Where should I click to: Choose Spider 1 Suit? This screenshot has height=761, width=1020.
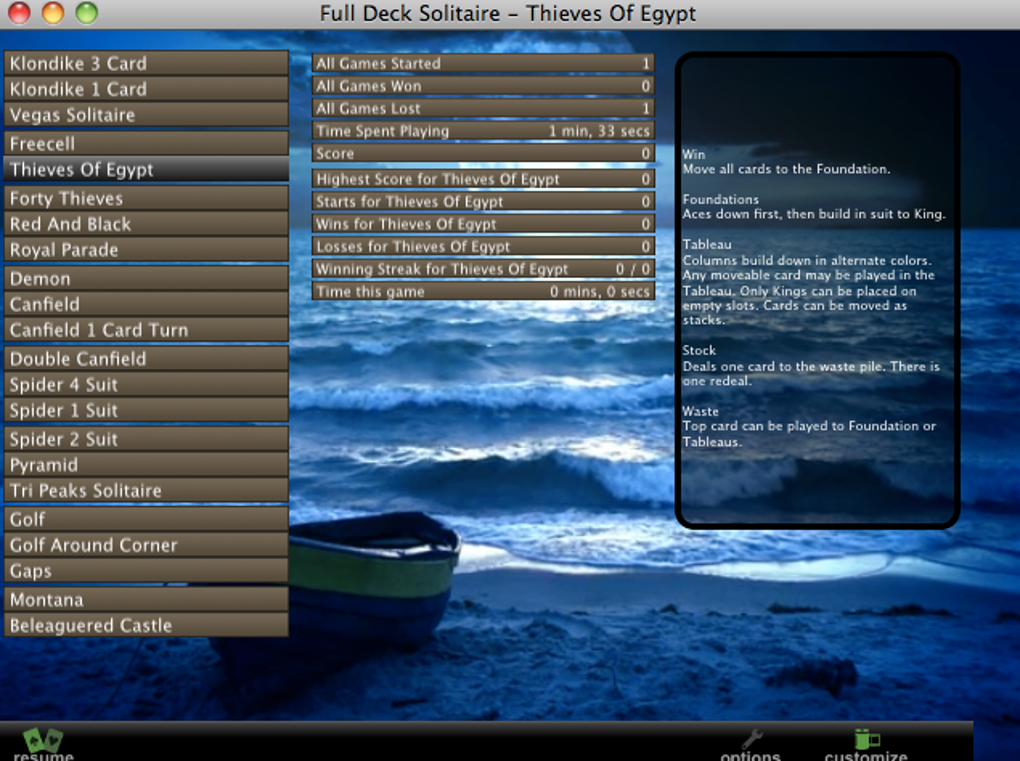point(146,410)
